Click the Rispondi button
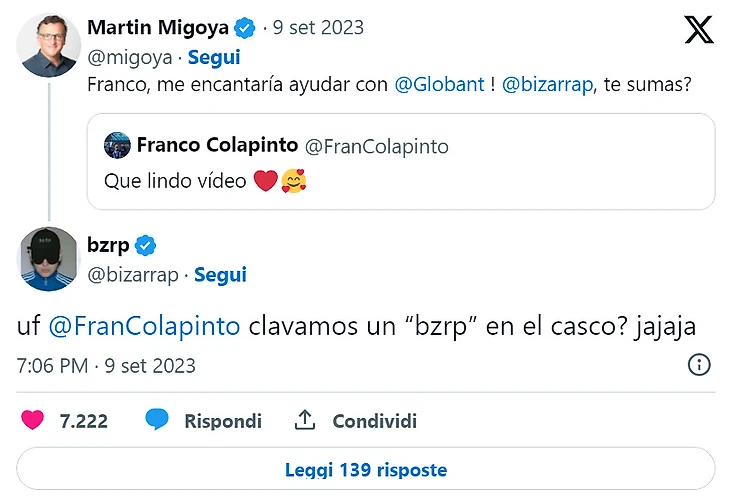The width and height of the screenshot is (730, 500). pyautogui.click(x=222, y=421)
